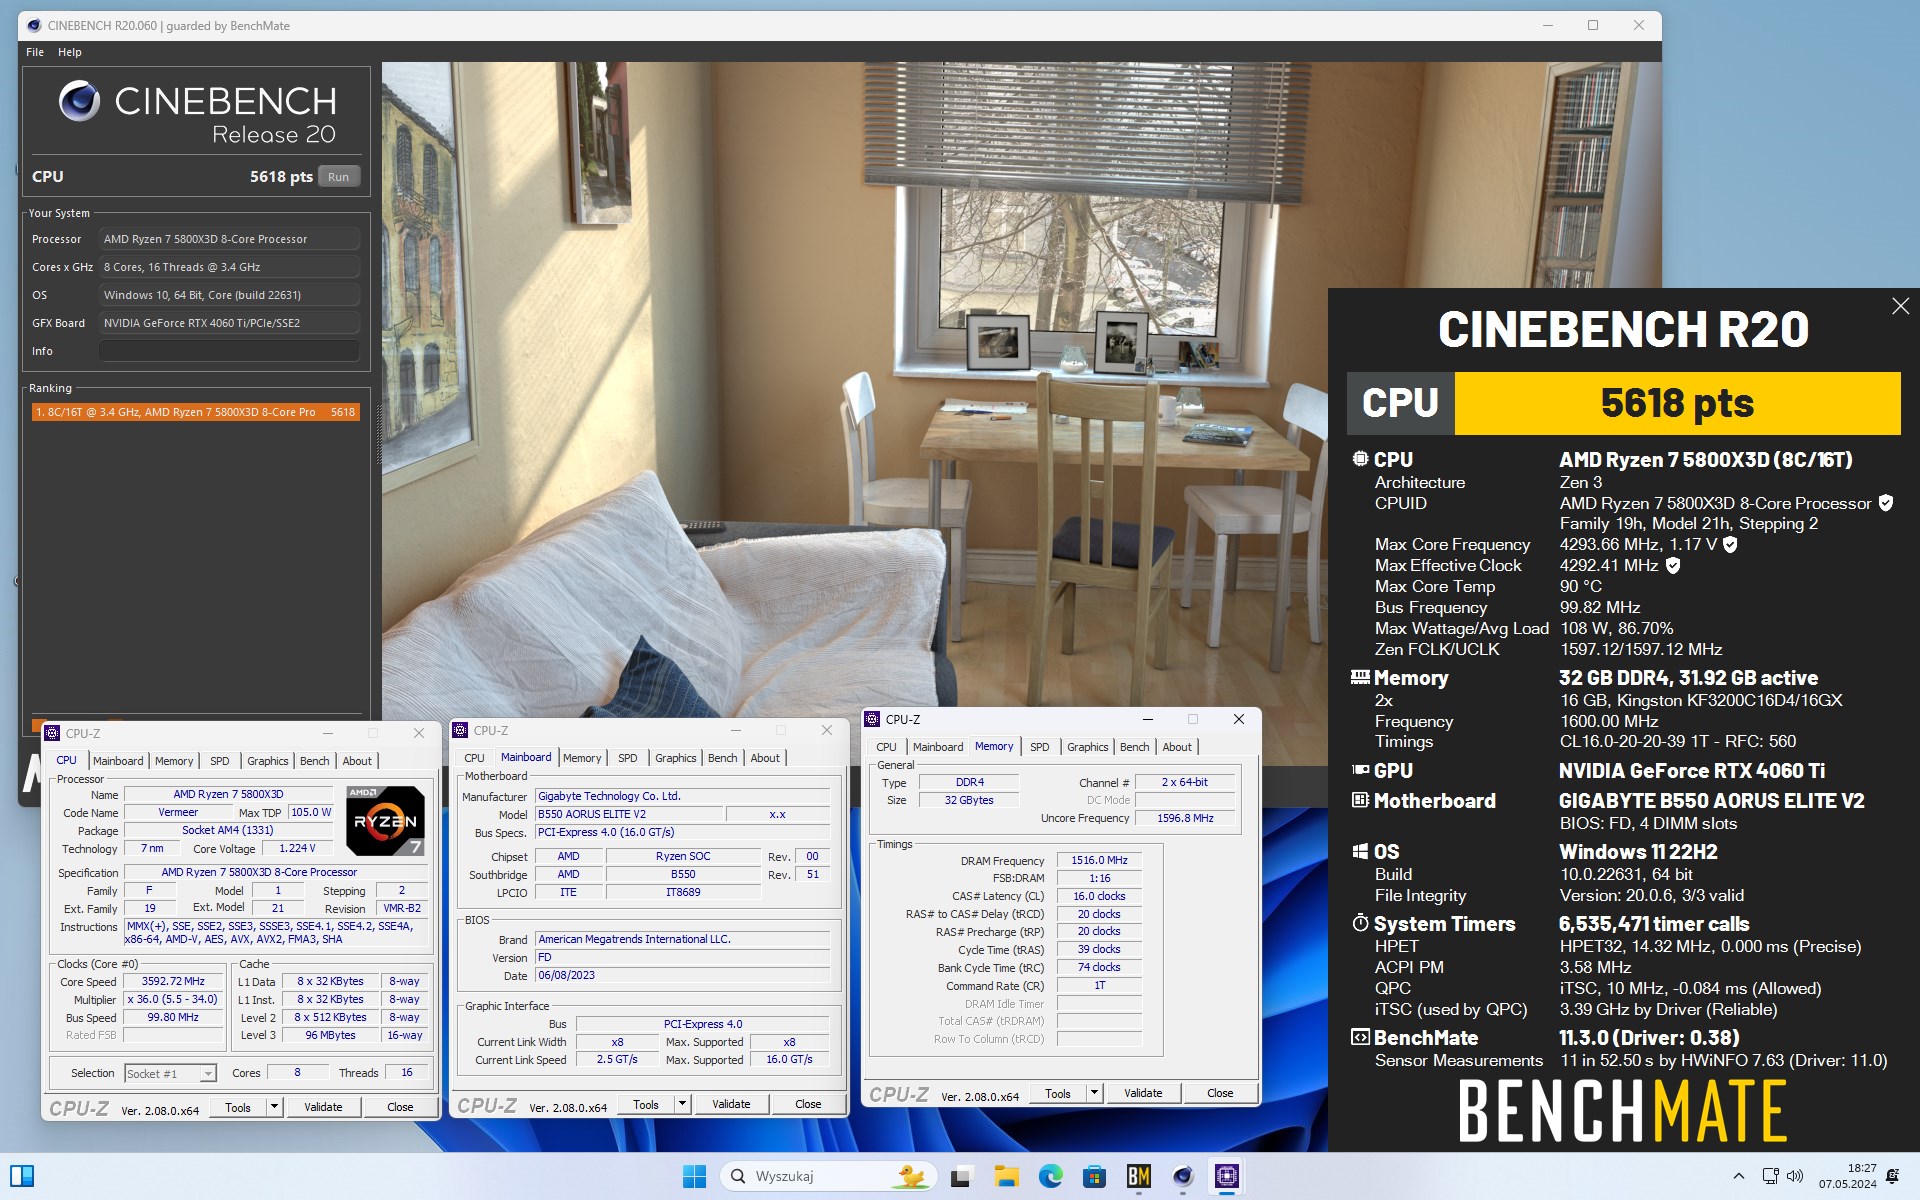Click Validate in right CPU-Z window

click(1143, 1093)
